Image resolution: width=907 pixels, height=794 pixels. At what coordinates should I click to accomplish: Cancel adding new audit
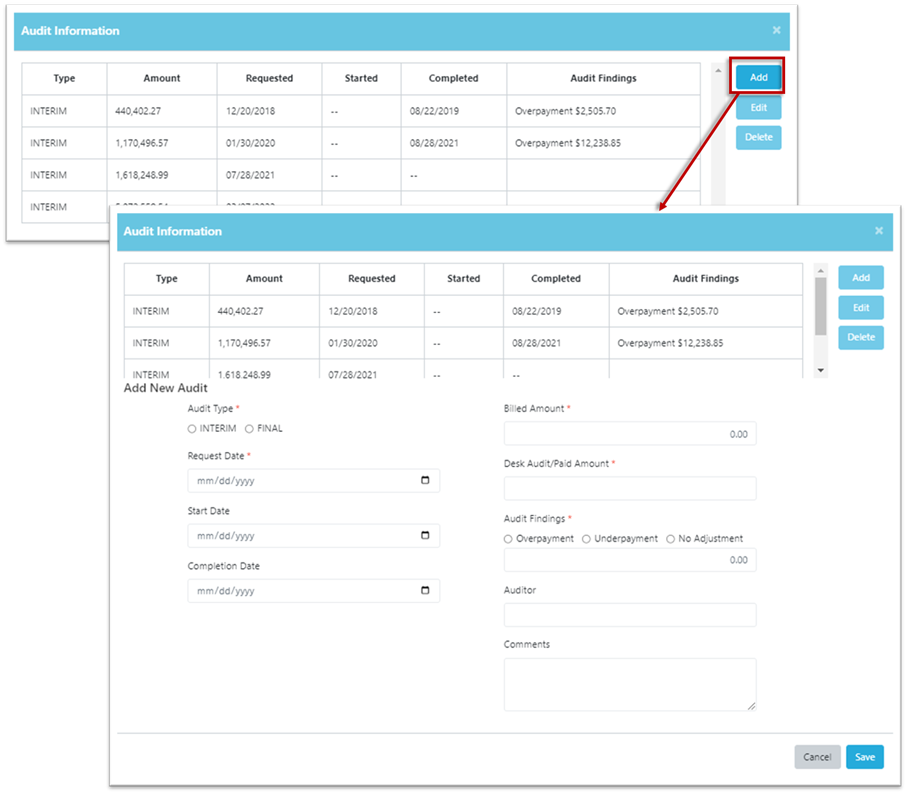pos(817,757)
